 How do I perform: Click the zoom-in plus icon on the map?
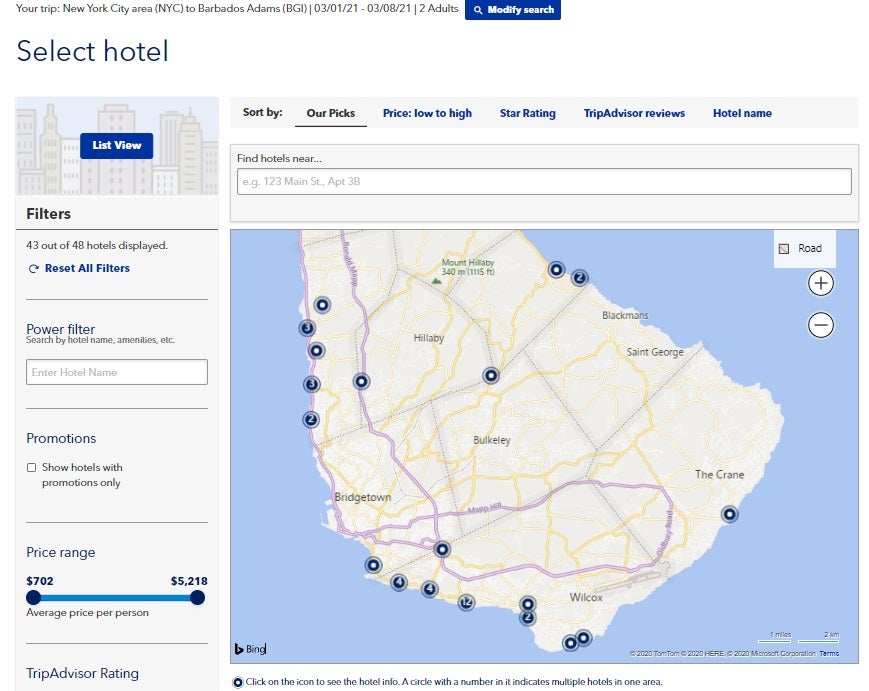(x=820, y=283)
